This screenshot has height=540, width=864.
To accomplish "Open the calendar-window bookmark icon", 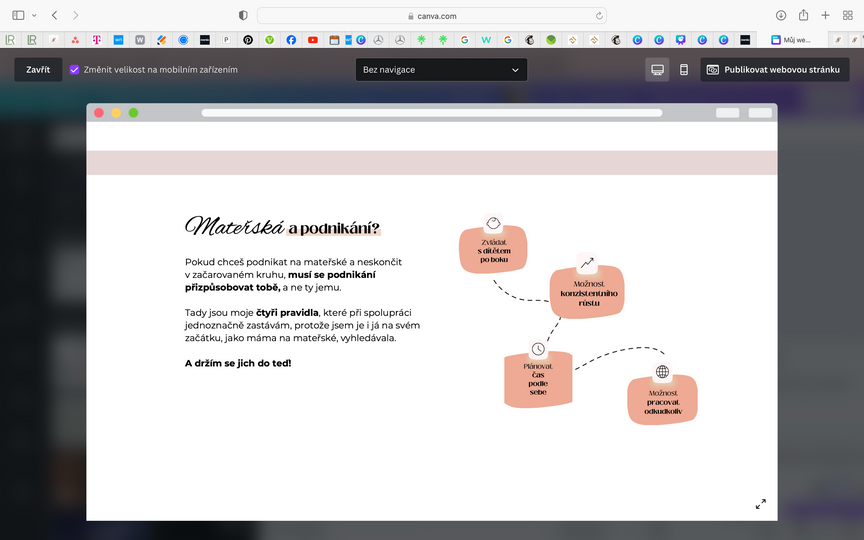I will [334, 40].
